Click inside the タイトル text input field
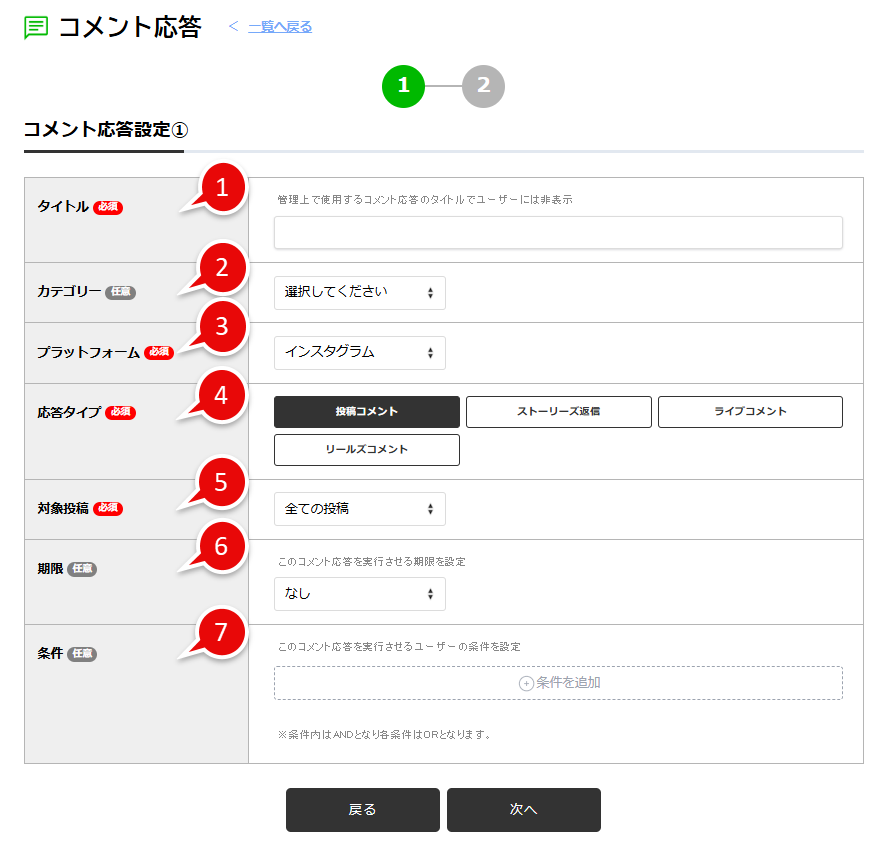884x849 pixels. click(556, 232)
